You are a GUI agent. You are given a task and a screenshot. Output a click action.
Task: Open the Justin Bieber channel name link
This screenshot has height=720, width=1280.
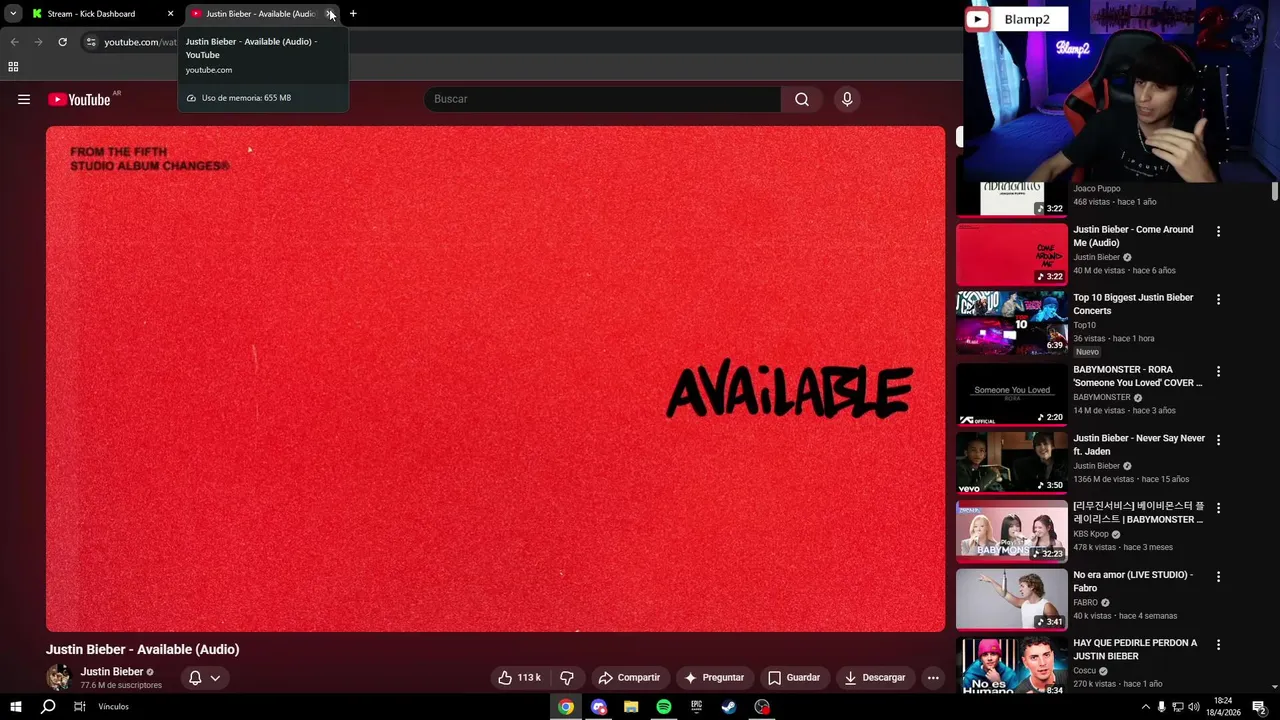112,672
